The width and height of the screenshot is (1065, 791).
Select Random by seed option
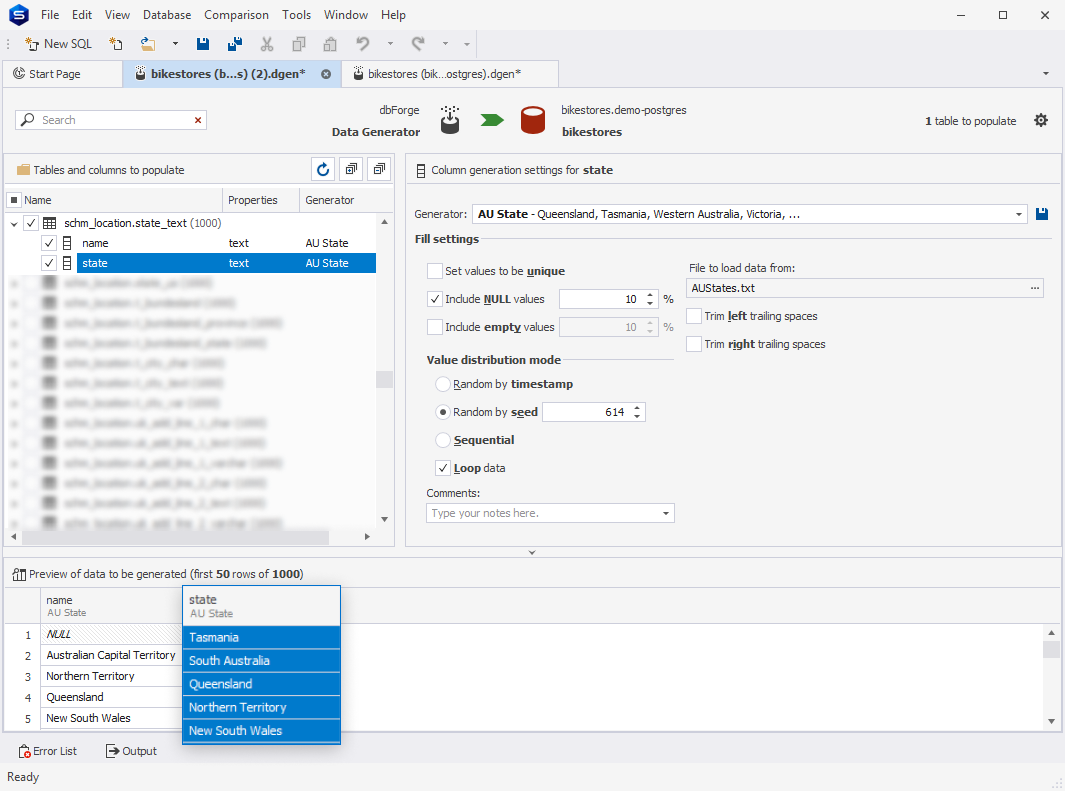click(x=443, y=412)
